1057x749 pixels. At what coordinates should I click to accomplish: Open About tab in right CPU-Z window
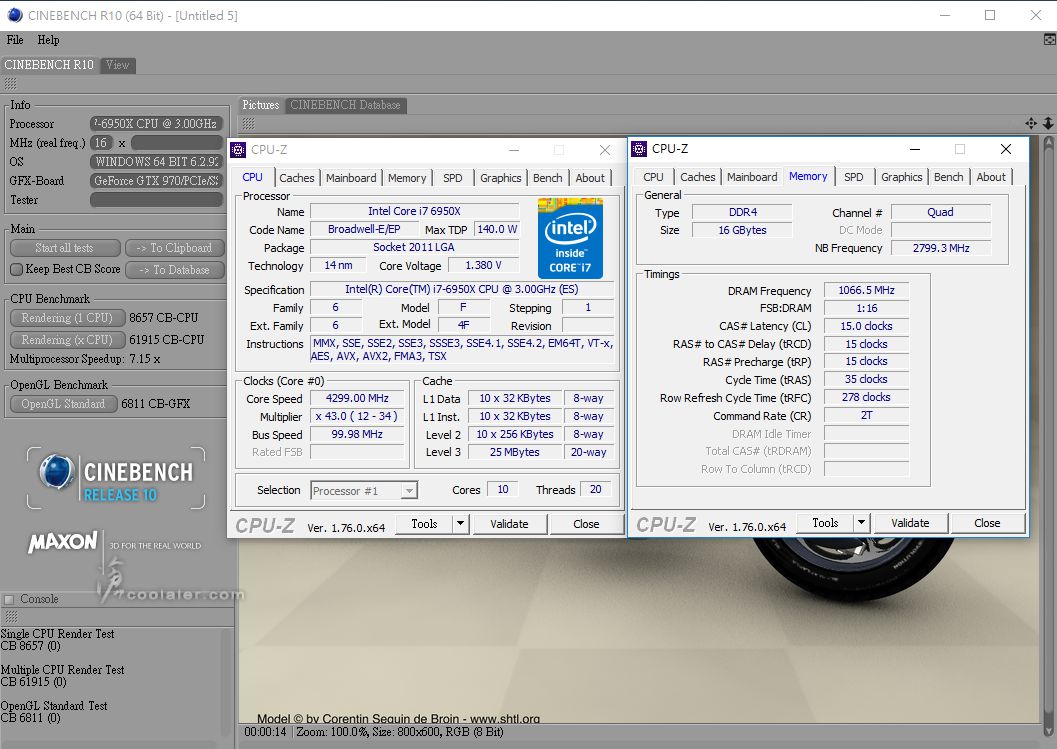(991, 177)
